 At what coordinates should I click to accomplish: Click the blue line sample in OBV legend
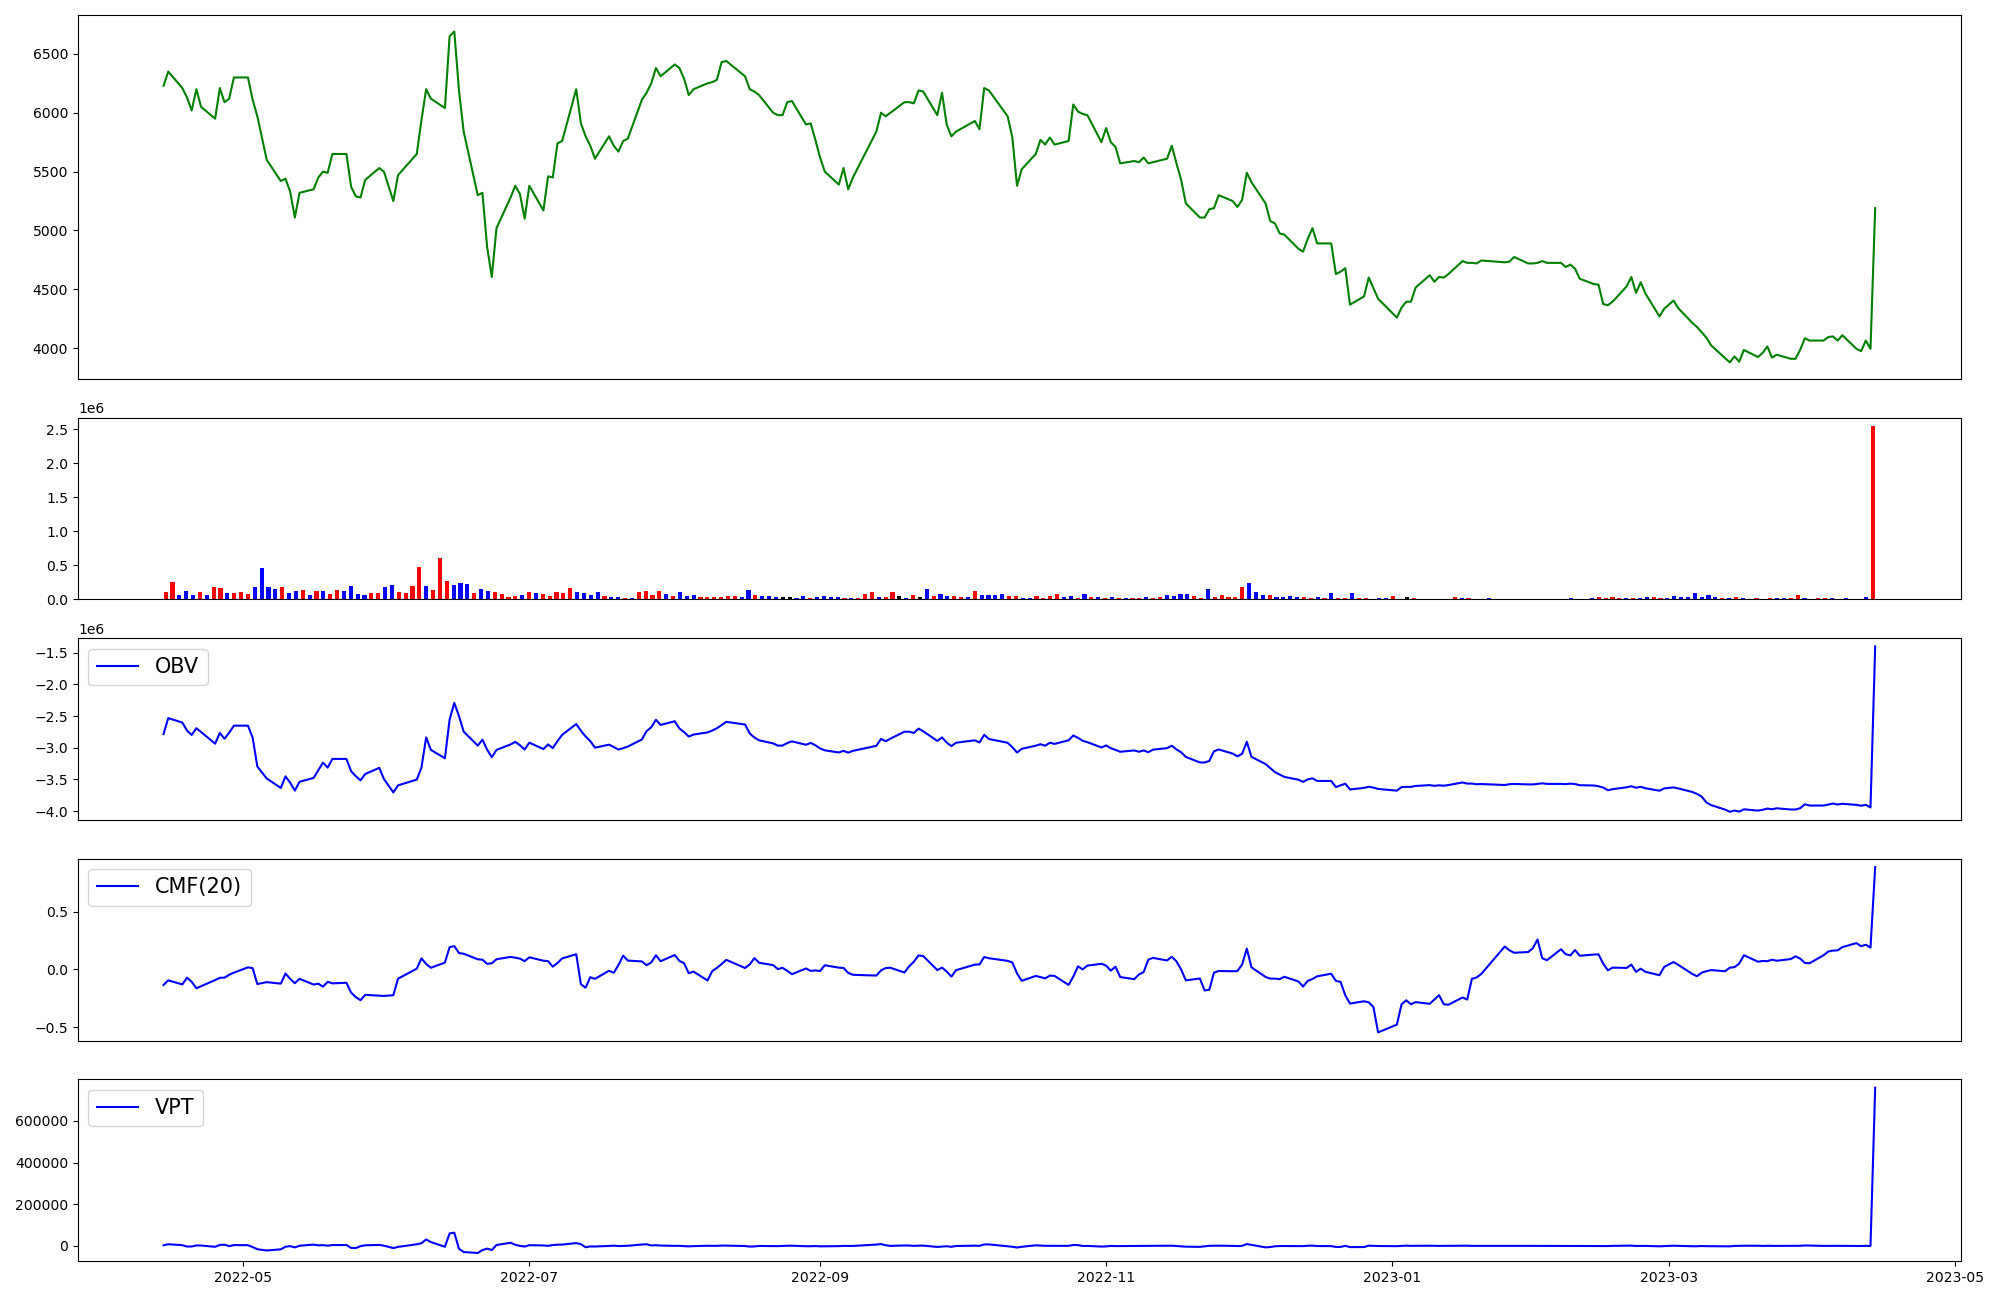click(118, 666)
